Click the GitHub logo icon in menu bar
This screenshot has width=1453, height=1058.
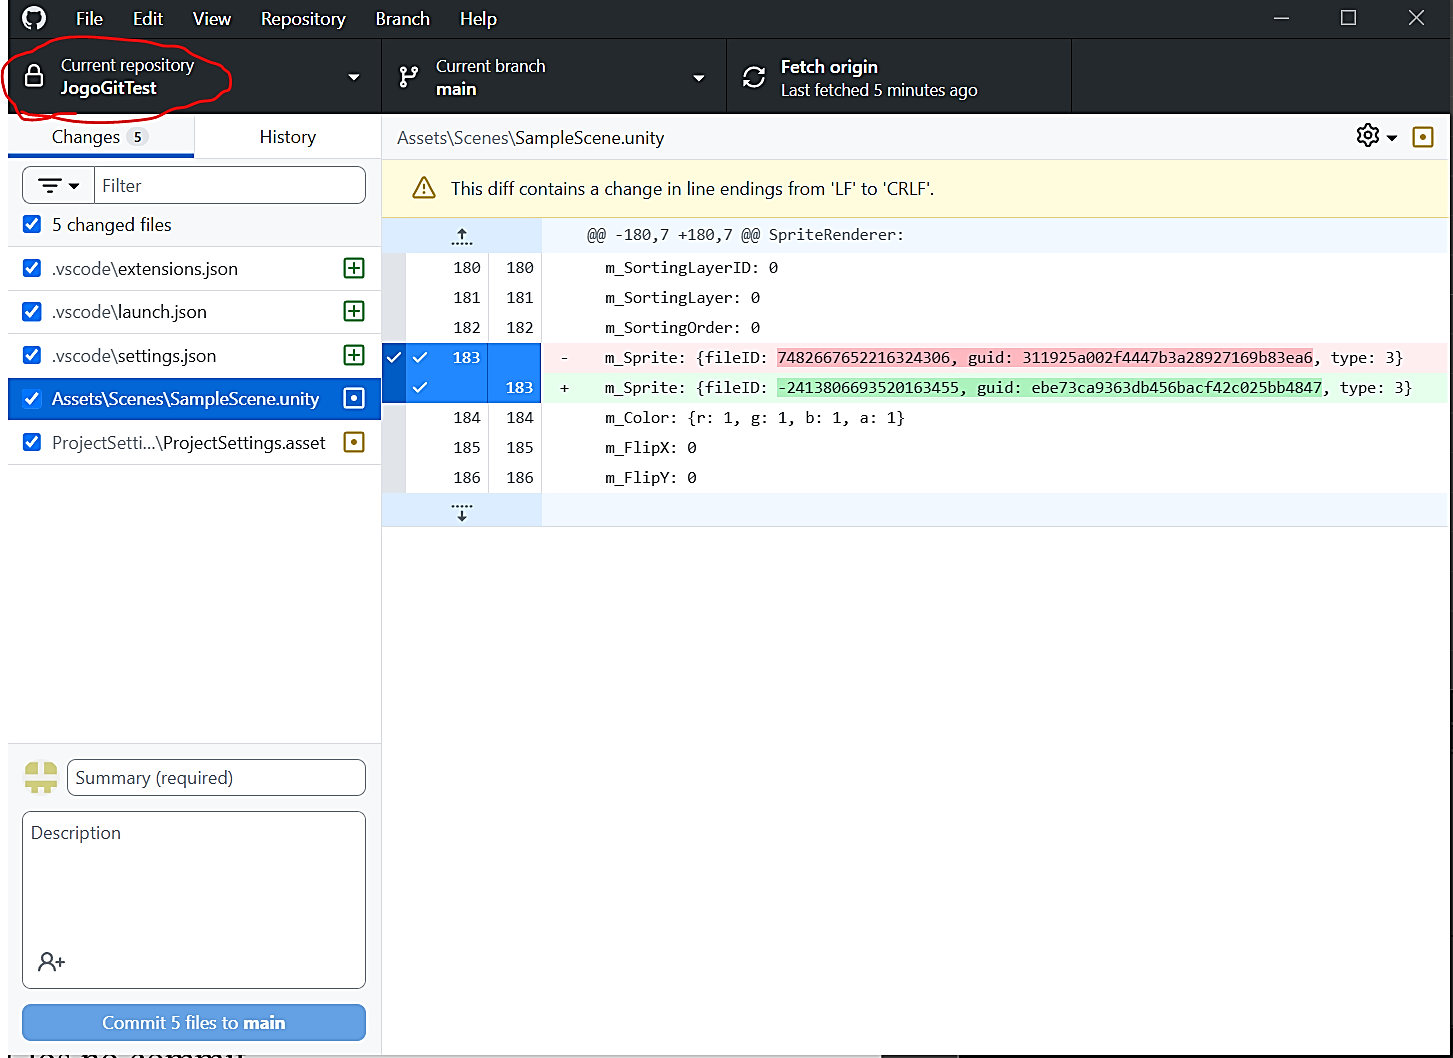tap(34, 19)
